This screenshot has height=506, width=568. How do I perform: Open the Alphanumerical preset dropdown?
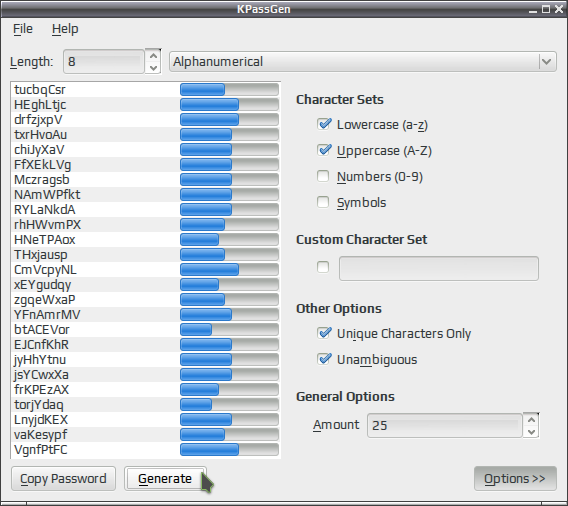(x=363, y=62)
